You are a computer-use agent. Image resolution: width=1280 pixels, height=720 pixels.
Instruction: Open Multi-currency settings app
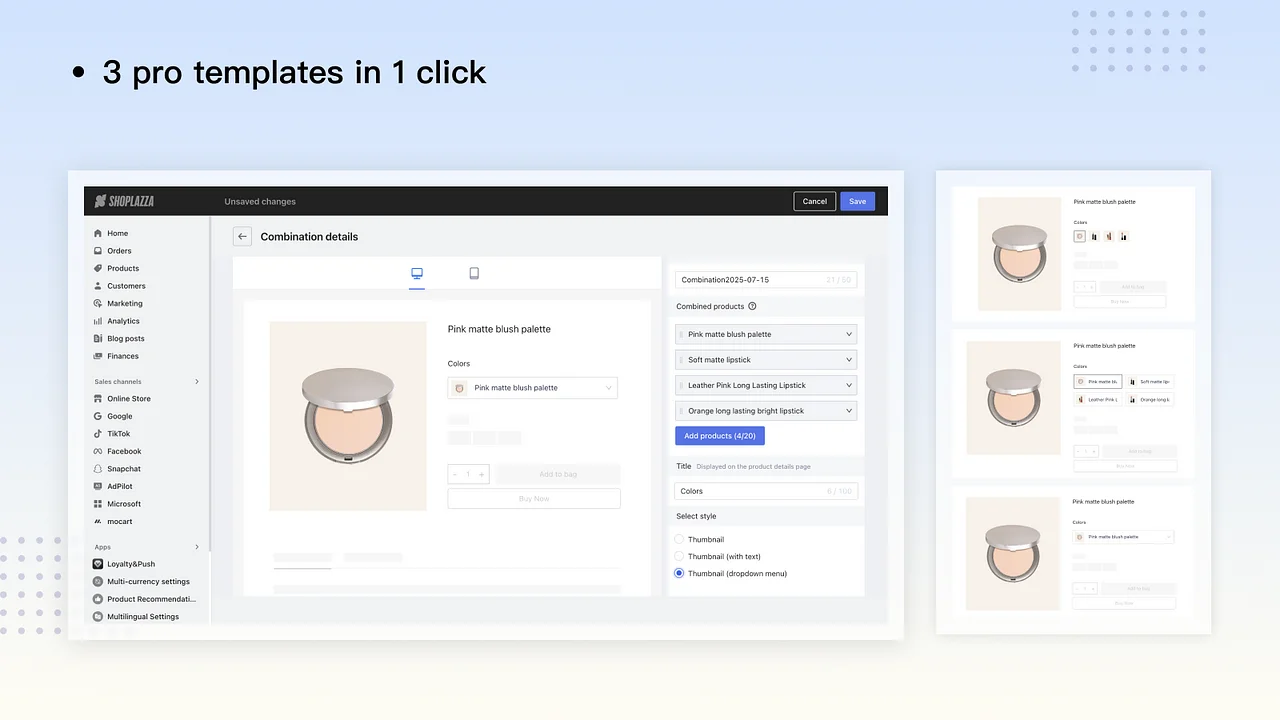point(147,581)
